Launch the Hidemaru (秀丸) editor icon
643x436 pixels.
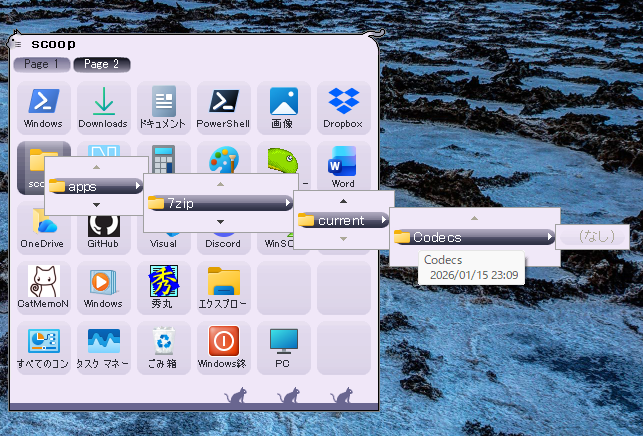(x=163, y=287)
